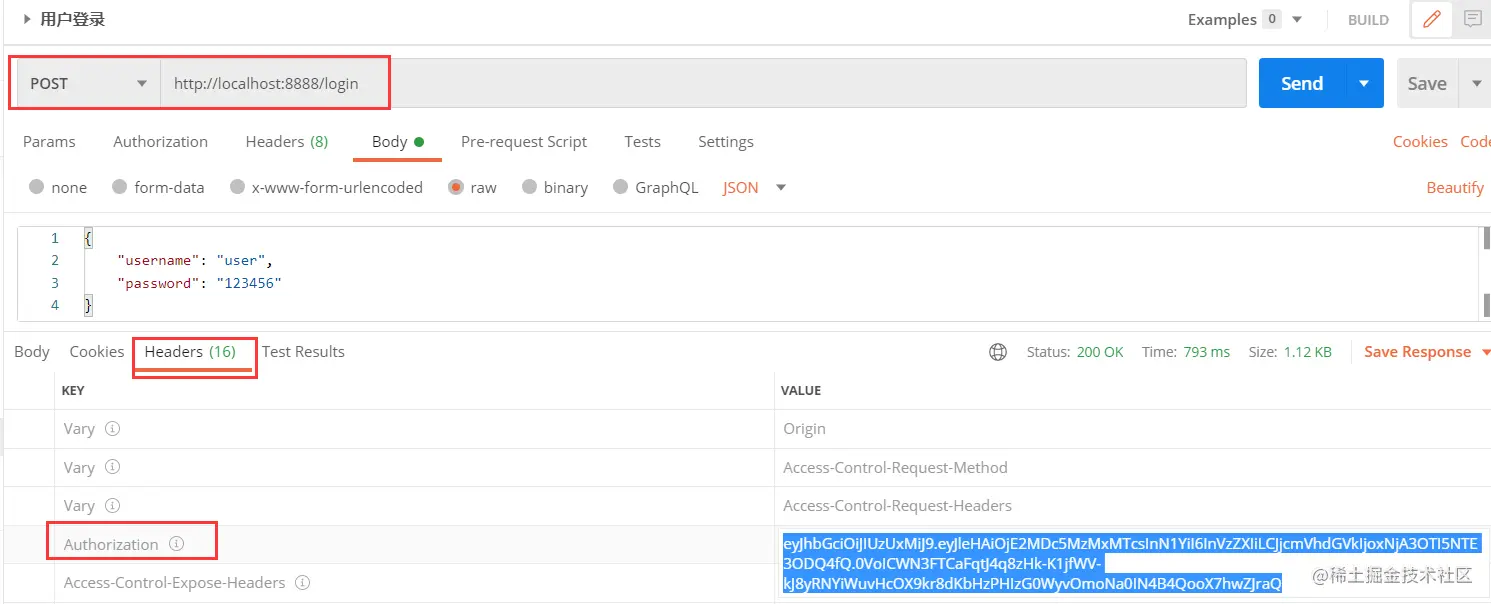Click info icon on second Vary row
This screenshot has height=604, width=1491.
(x=113, y=467)
